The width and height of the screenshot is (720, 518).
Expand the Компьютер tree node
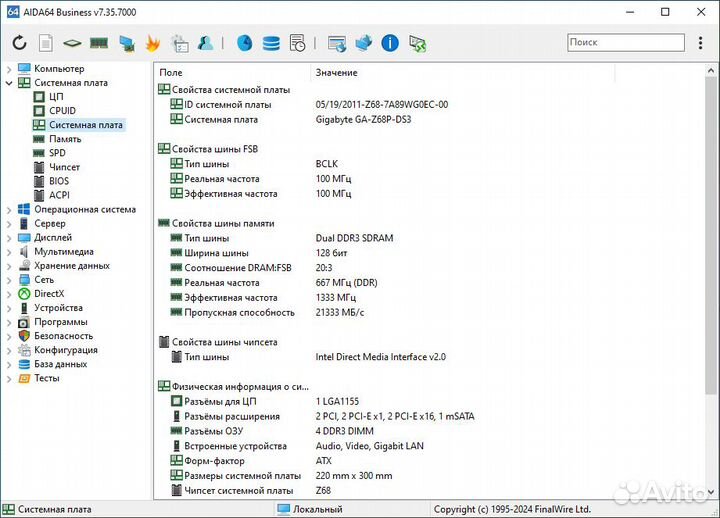[x=9, y=69]
